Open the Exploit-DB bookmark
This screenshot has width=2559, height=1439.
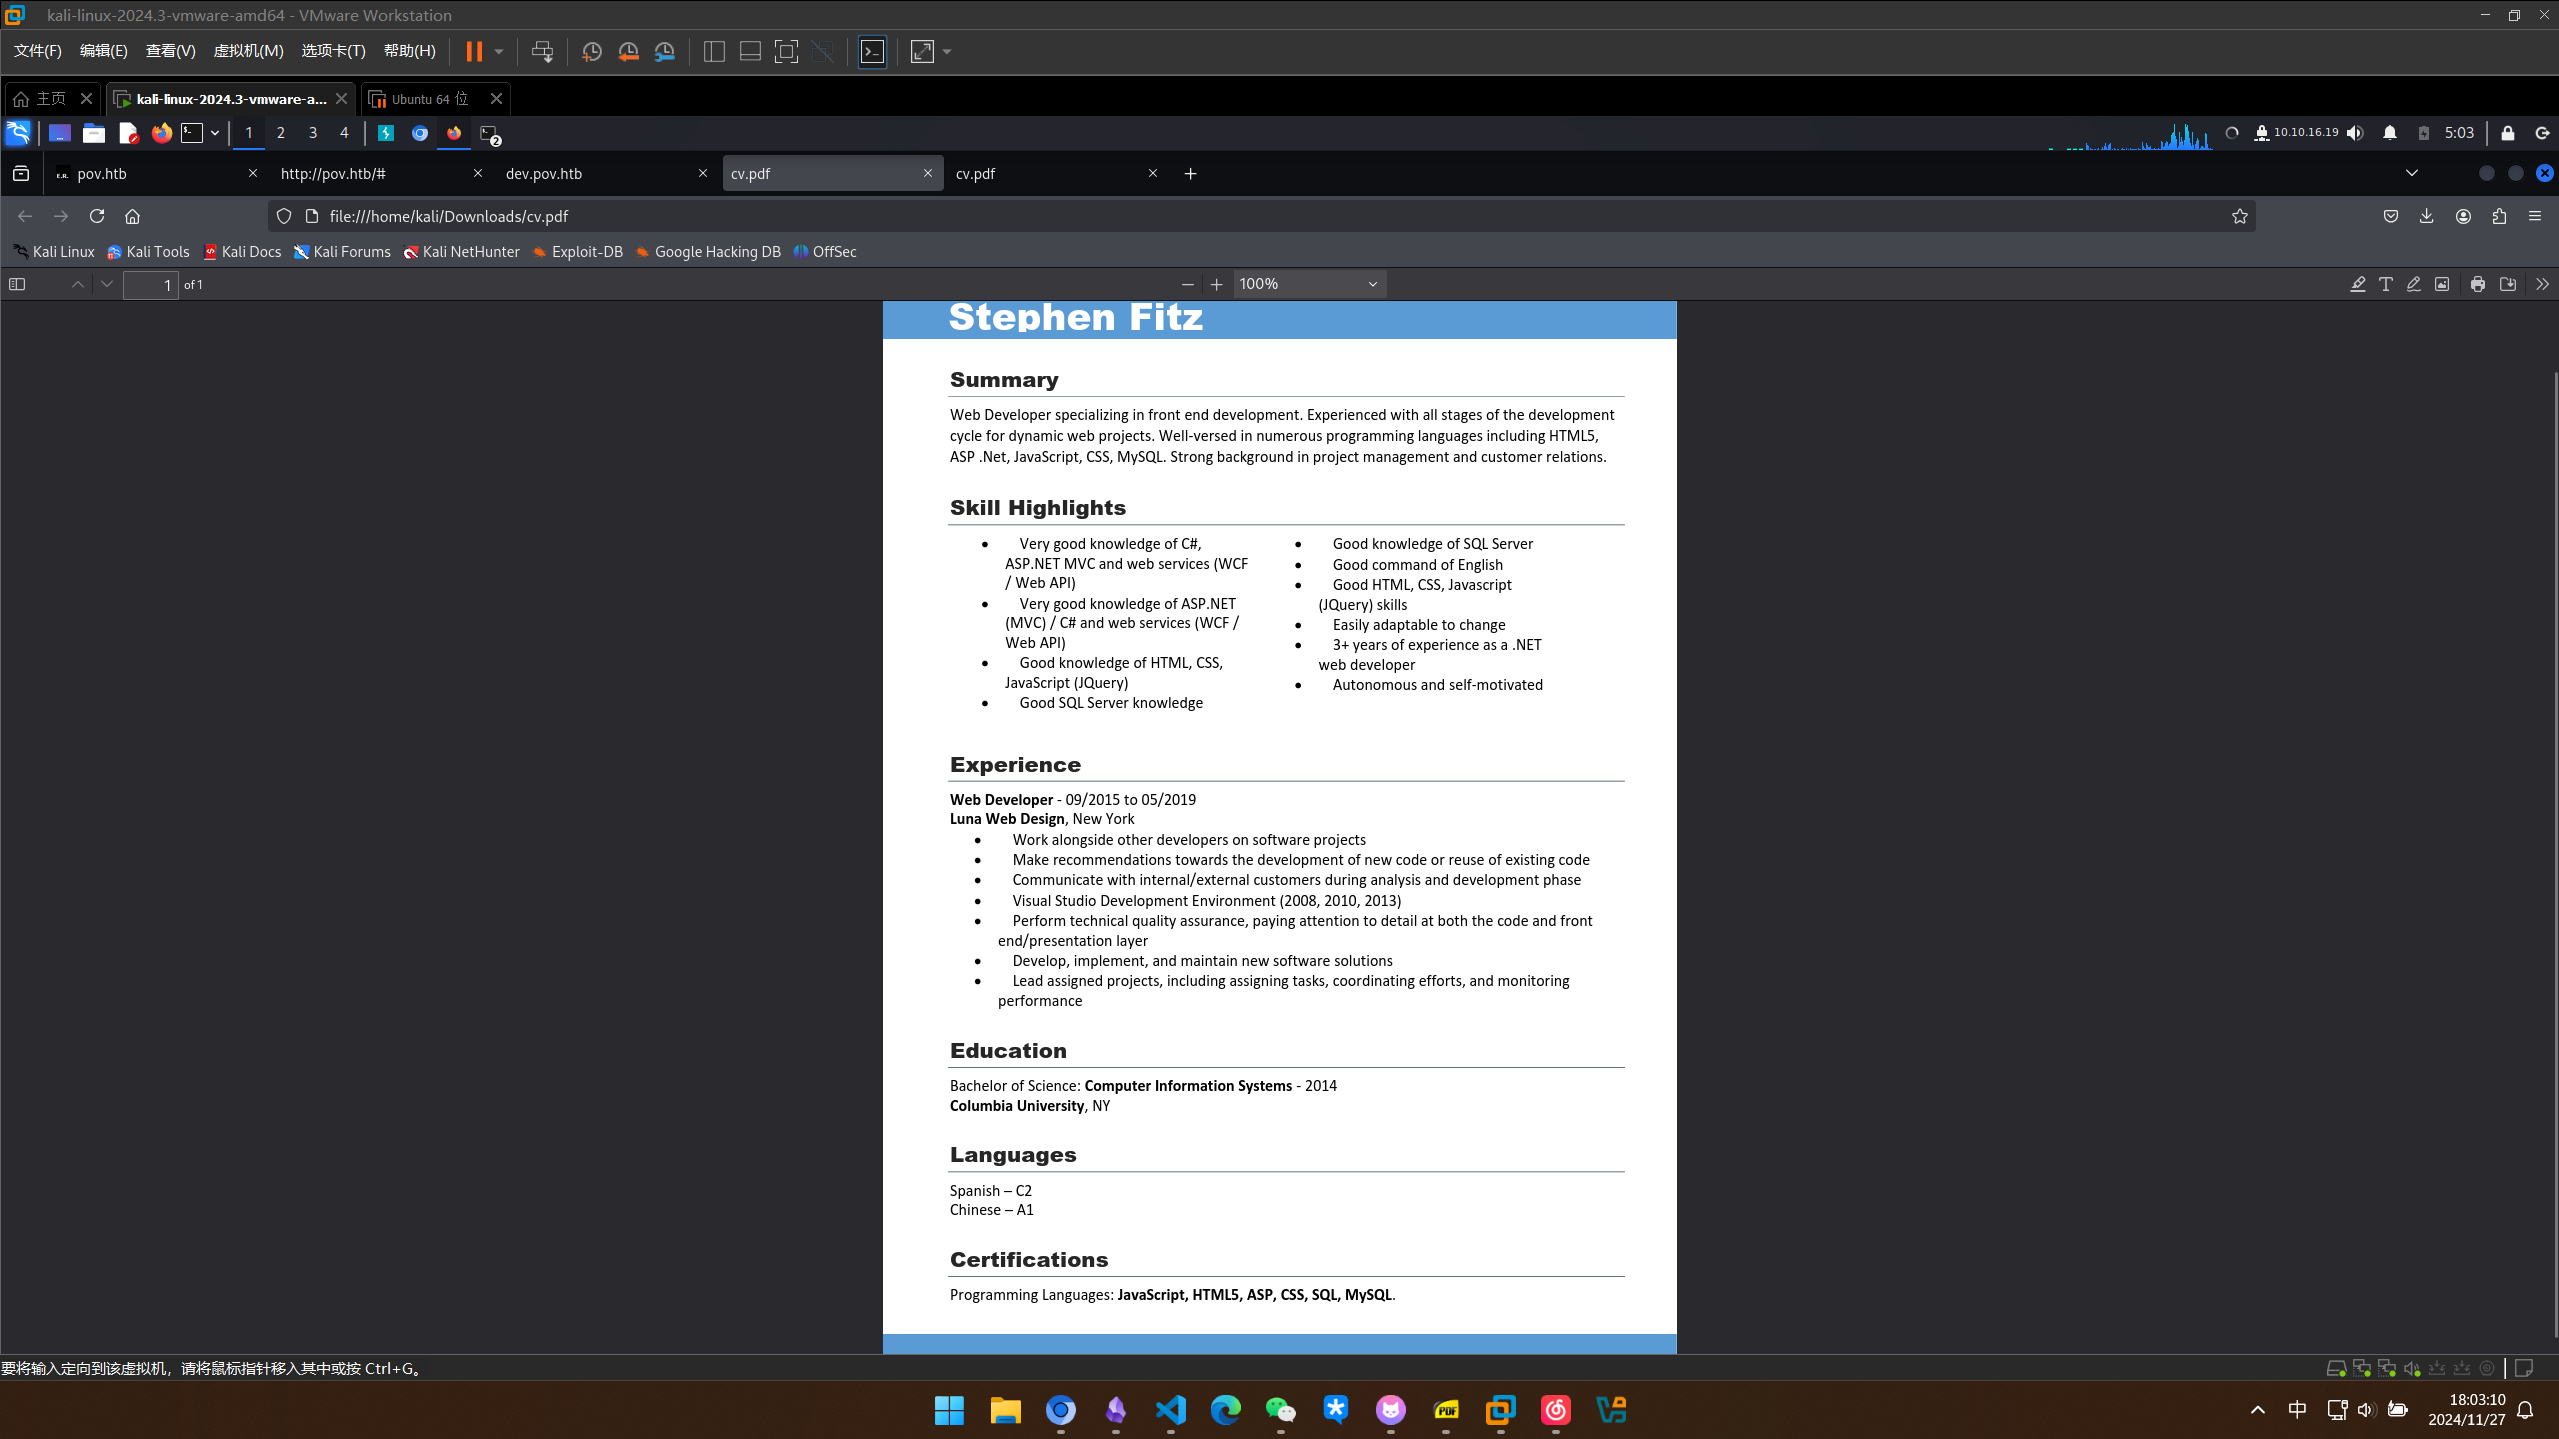(x=578, y=252)
